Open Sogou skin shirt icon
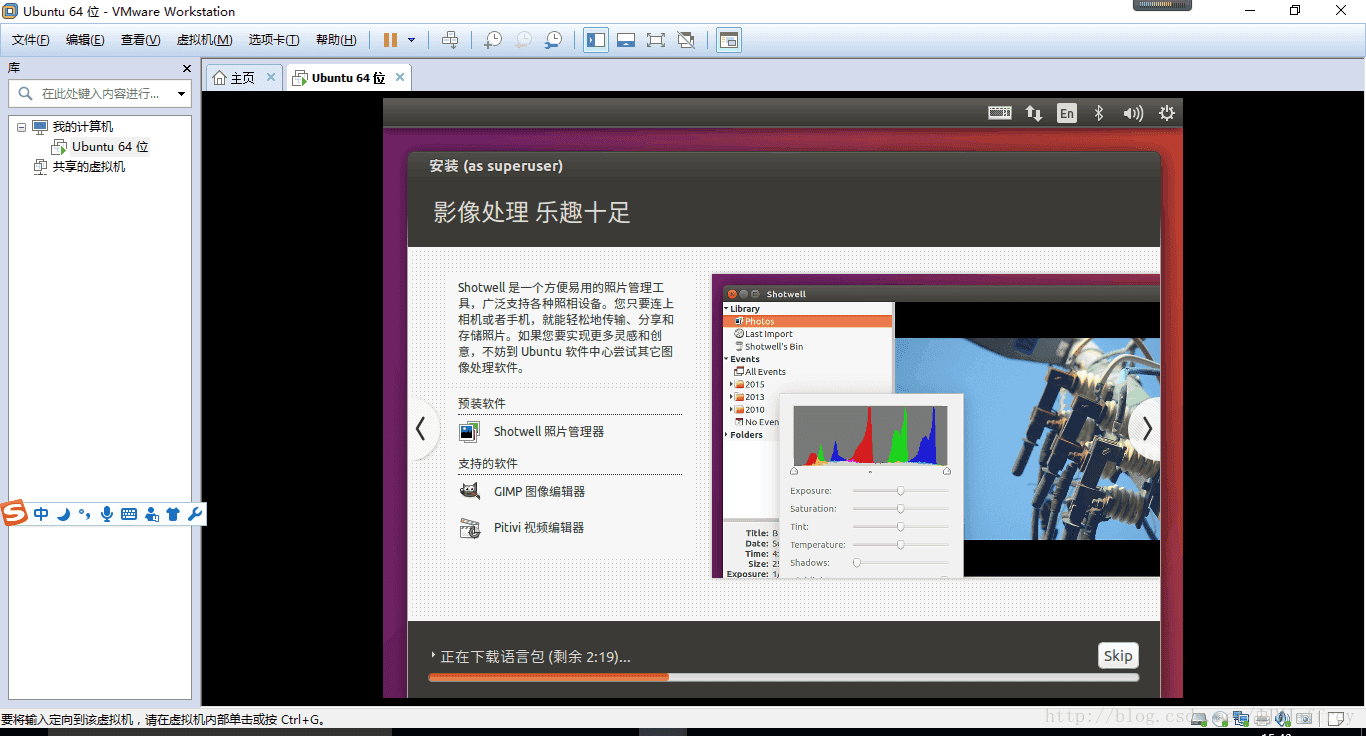The image size is (1366, 736). pos(173,514)
